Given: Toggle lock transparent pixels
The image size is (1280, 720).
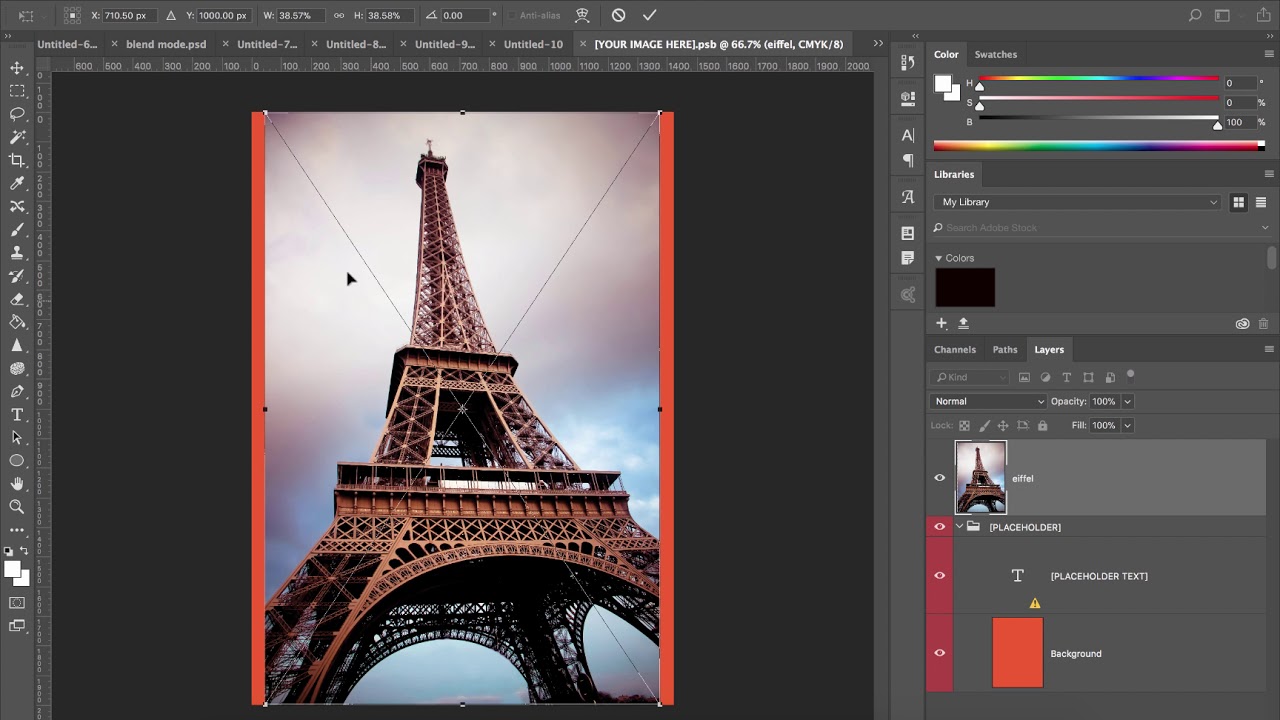Looking at the screenshot, I should point(964,425).
